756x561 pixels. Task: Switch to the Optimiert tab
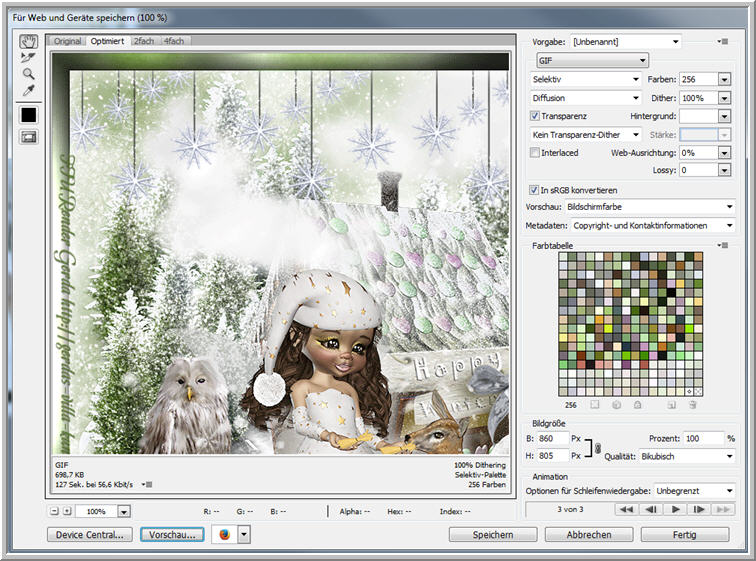107,41
